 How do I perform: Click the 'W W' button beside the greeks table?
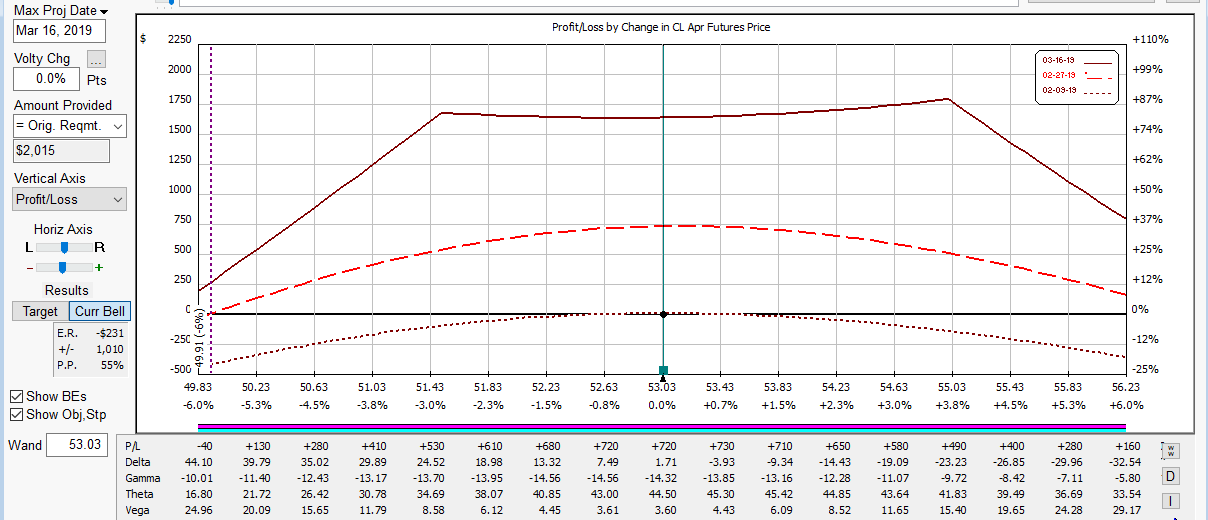pyautogui.click(x=1169, y=450)
